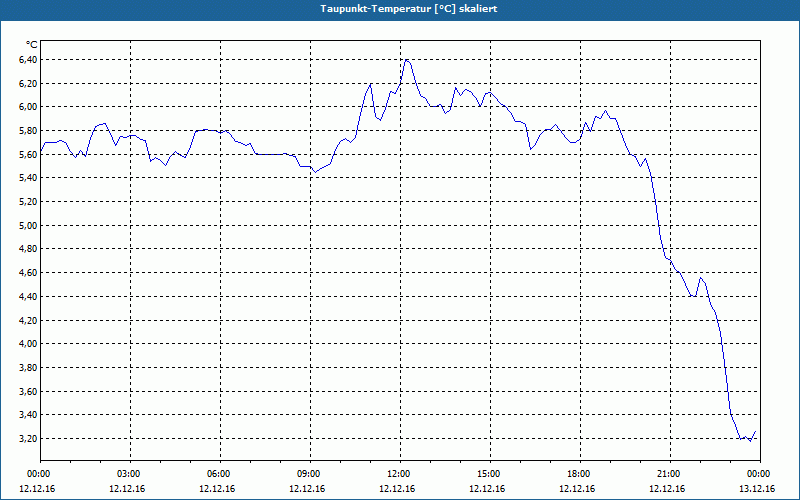Click the 6,20 y-axis label
The image size is (800, 500).
[29, 83]
